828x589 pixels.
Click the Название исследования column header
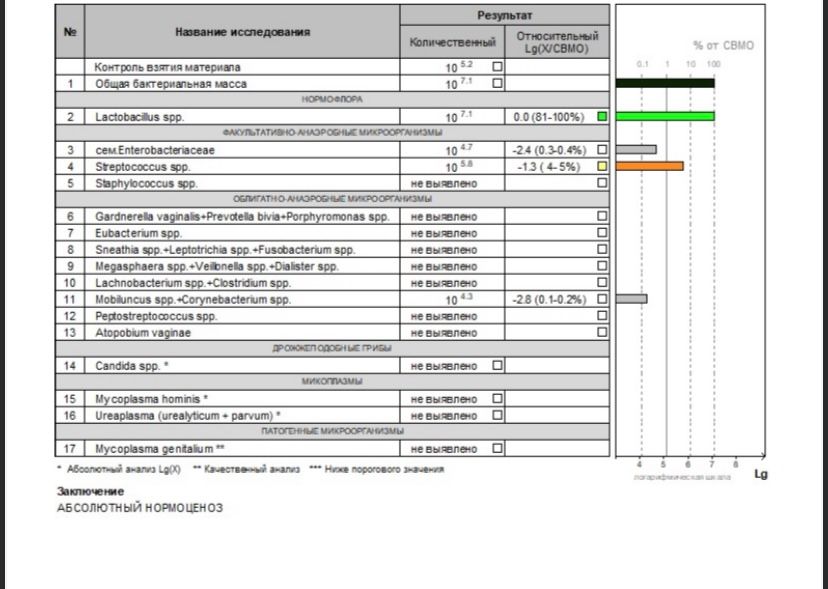click(242, 32)
